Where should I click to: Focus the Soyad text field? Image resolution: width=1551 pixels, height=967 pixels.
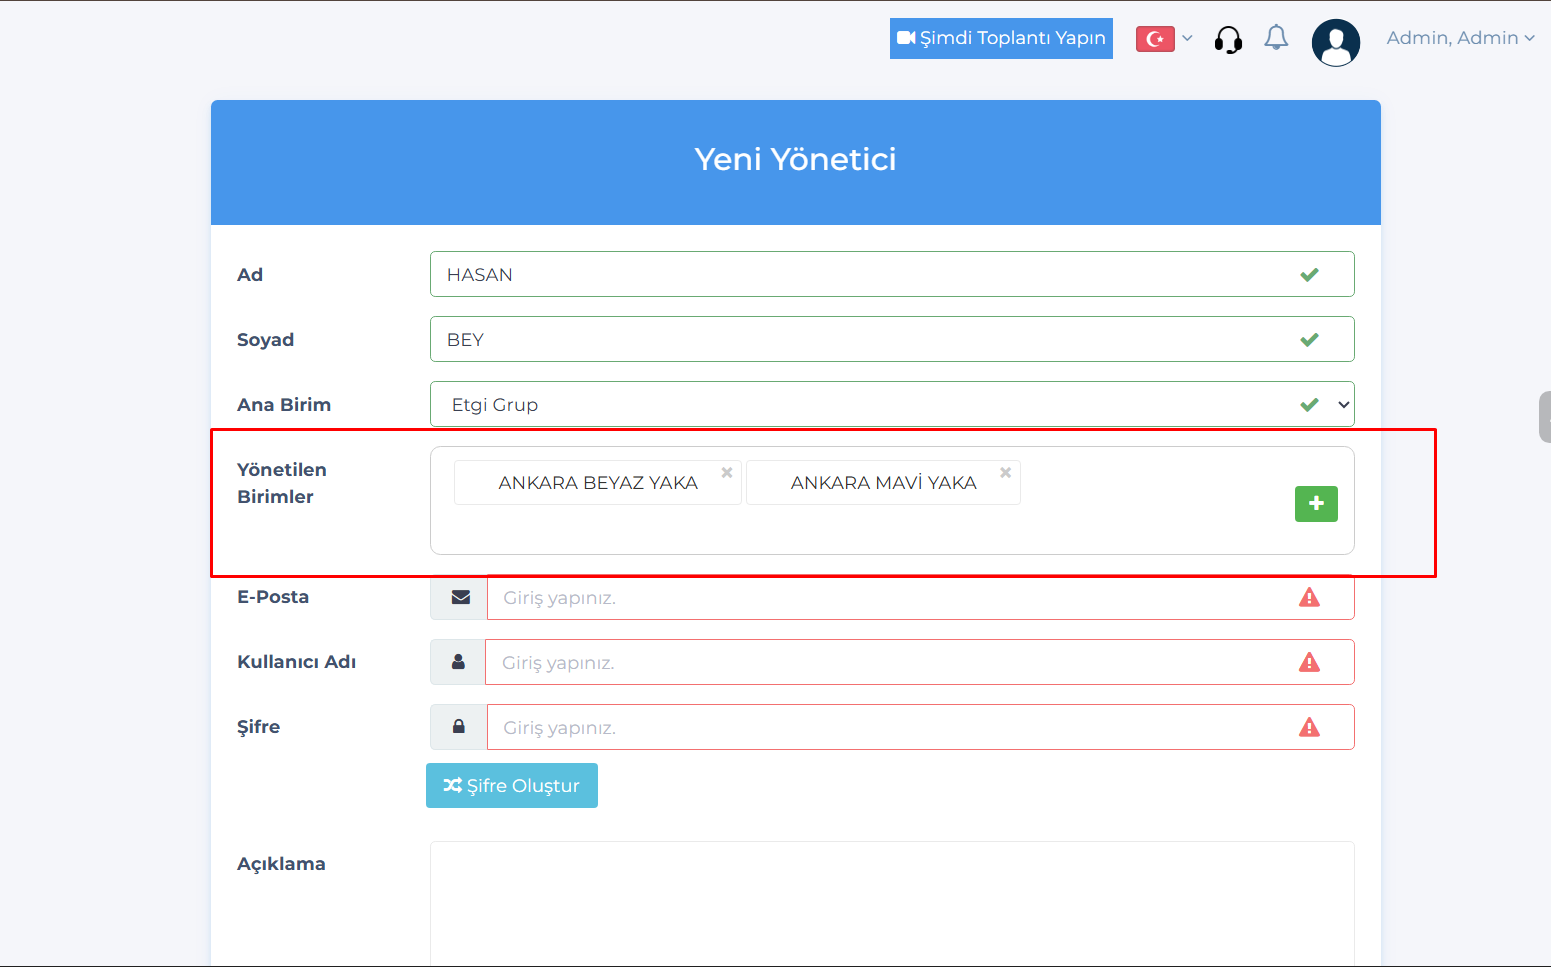pyautogui.click(x=860, y=339)
